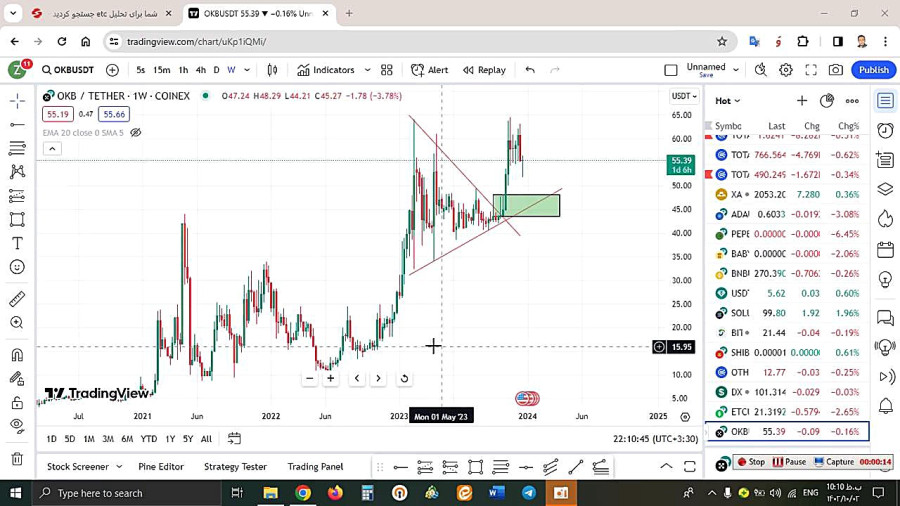Open the object tree layers panel
The width and height of the screenshot is (900, 506).
point(885,189)
